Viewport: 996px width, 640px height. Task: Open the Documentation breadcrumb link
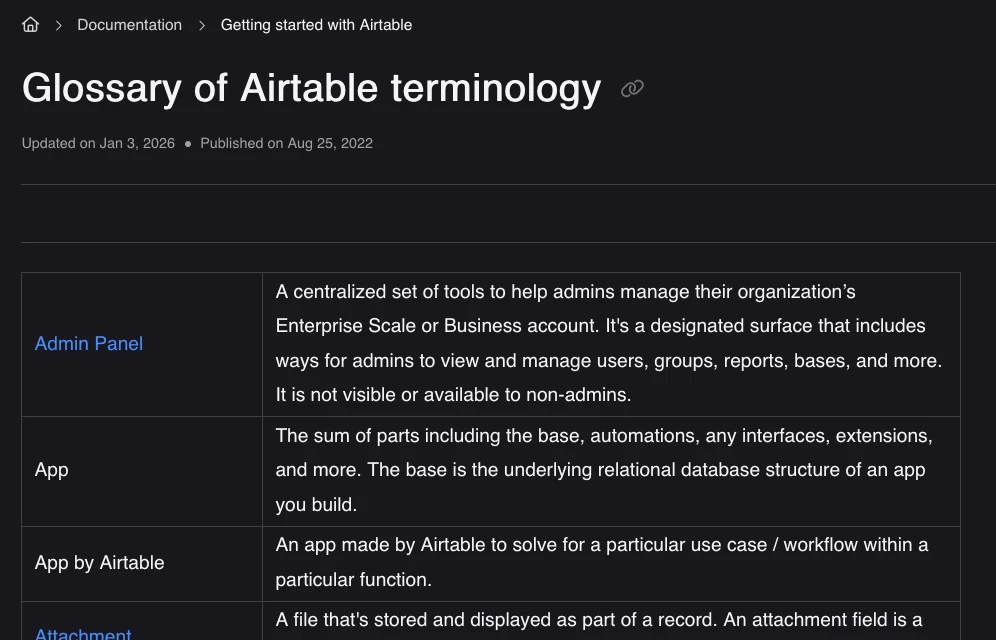(130, 25)
